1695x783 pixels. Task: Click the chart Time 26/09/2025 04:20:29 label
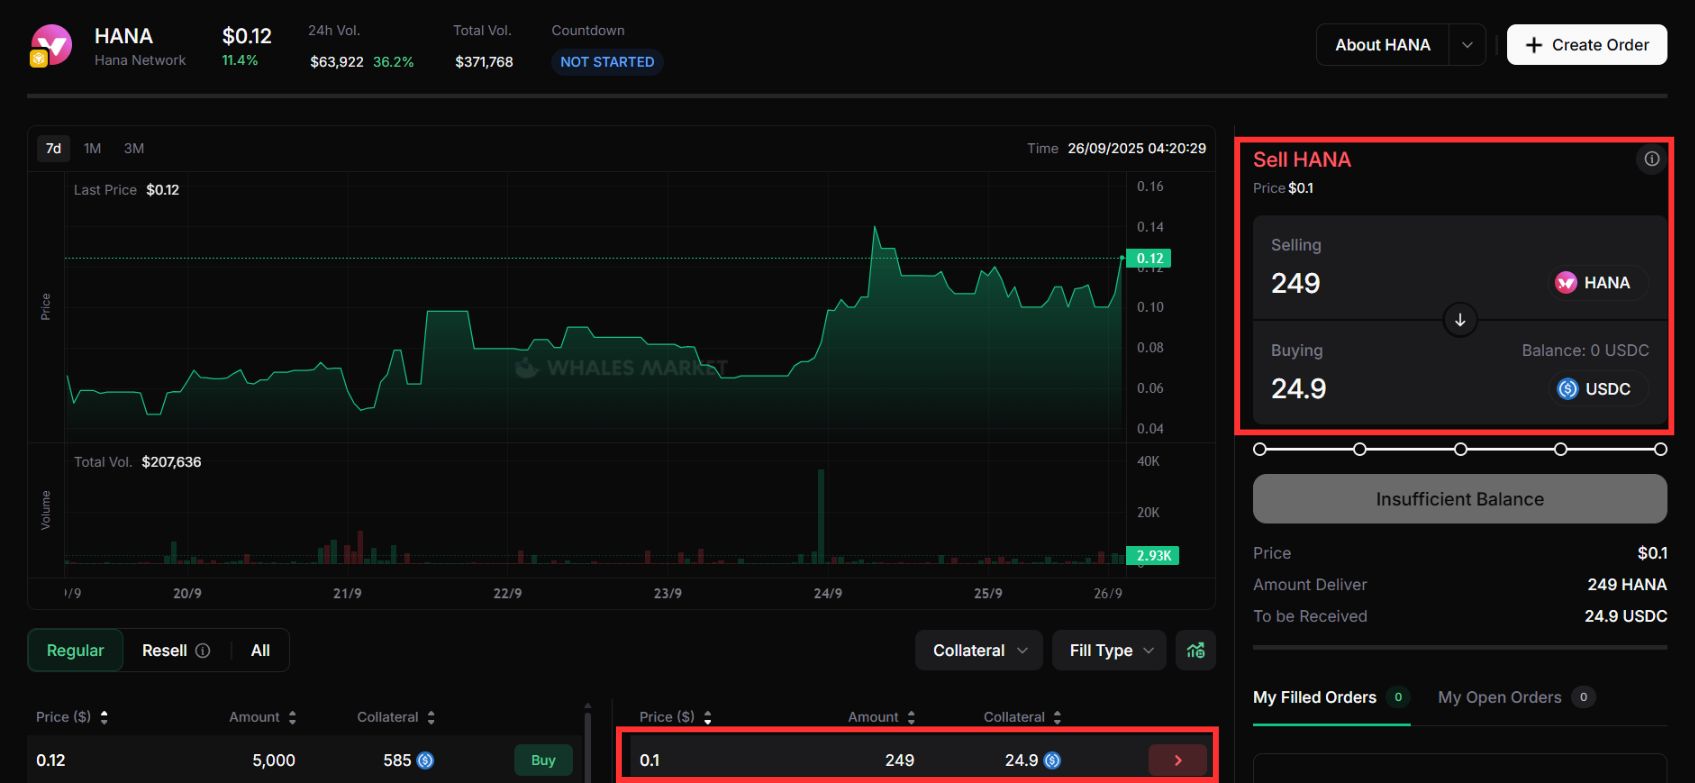1117,148
